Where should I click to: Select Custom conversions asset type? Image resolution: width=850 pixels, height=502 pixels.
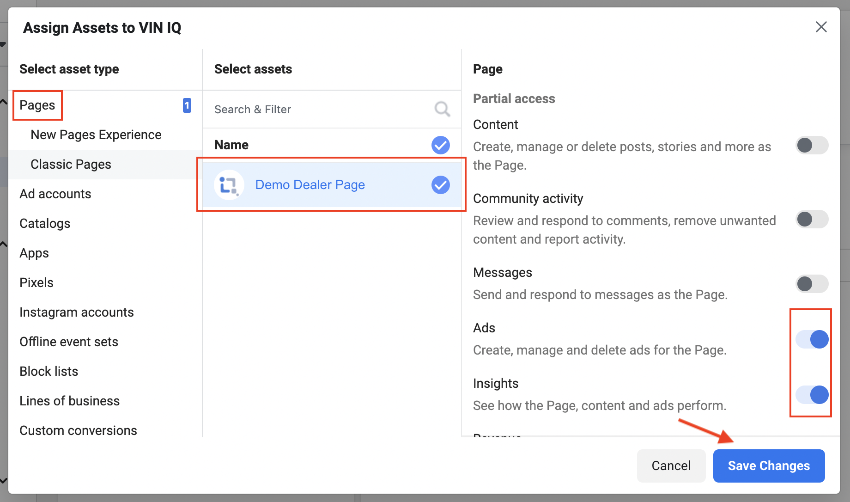(x=78, y=430)
